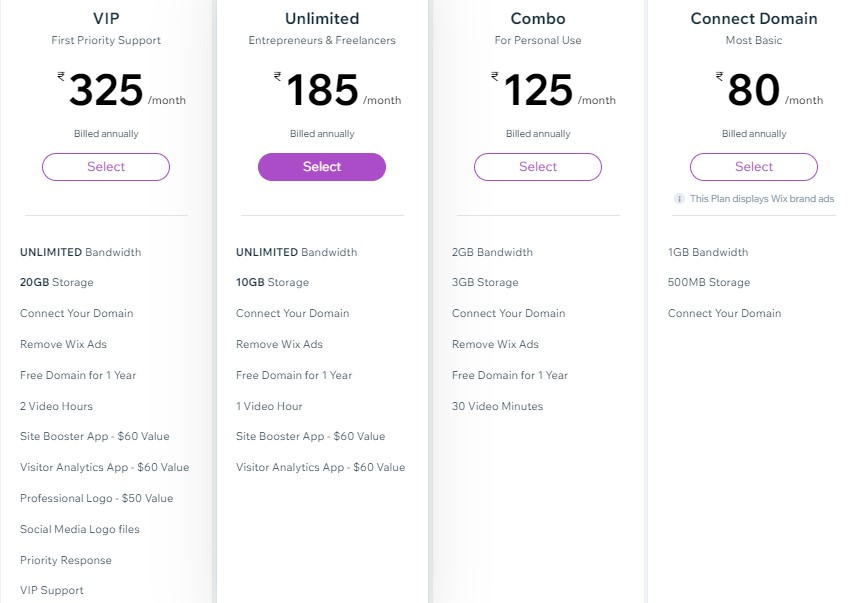Viewport: 855px width, 603px height.
Task: Click VIP Support at bottom of VIP plan
Action: pyautogui.click(x=52, y=590)
